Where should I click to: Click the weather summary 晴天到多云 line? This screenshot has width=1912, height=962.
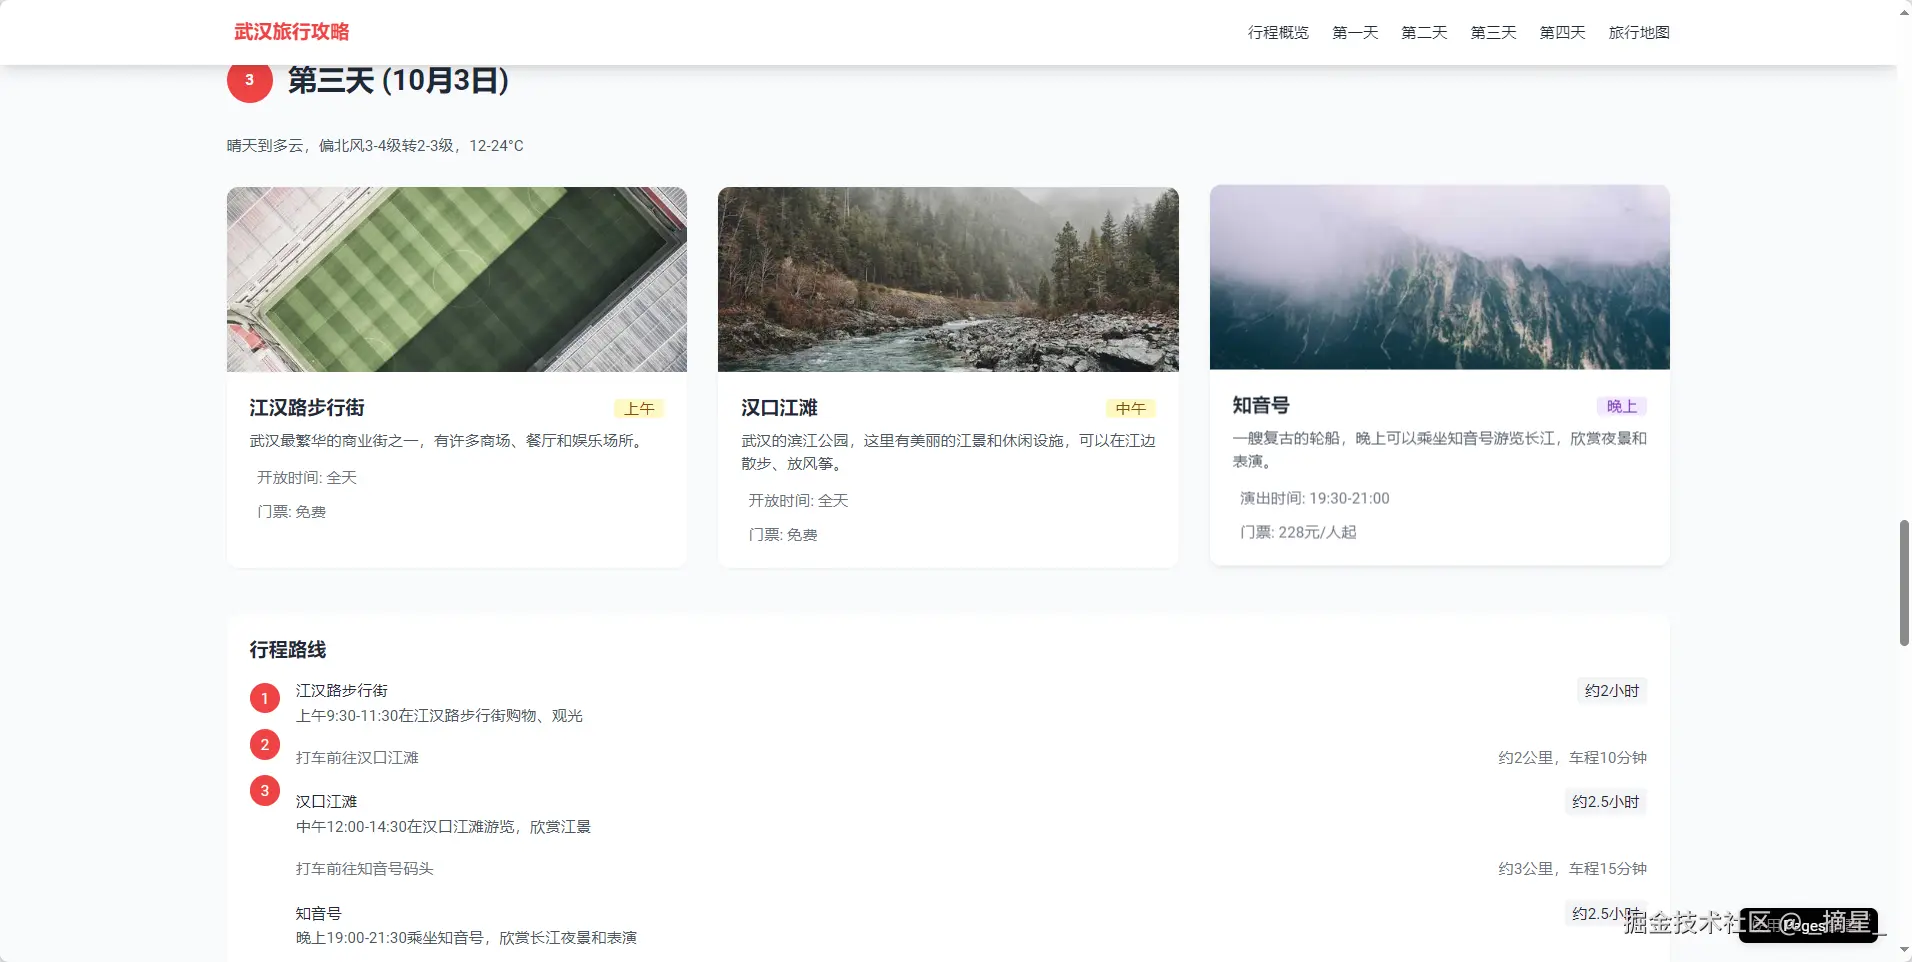click(x=375, y=146)
